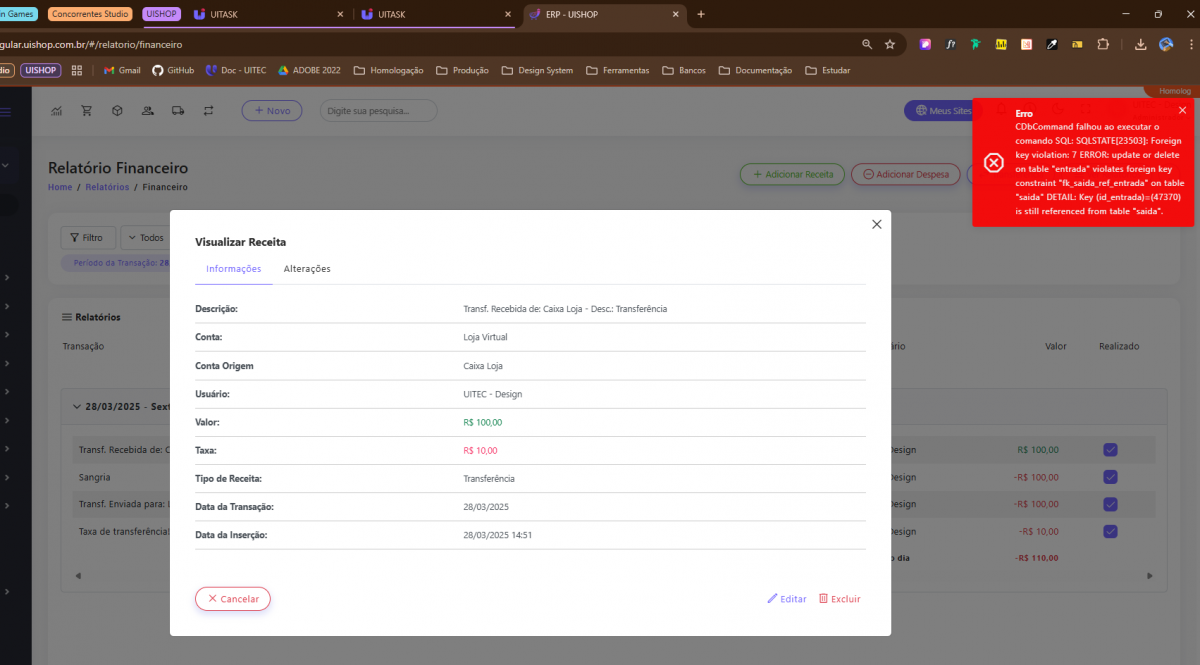1200x665 pixels.
Task: Open the Todos dropdown filter
Action: click(146, 238)
